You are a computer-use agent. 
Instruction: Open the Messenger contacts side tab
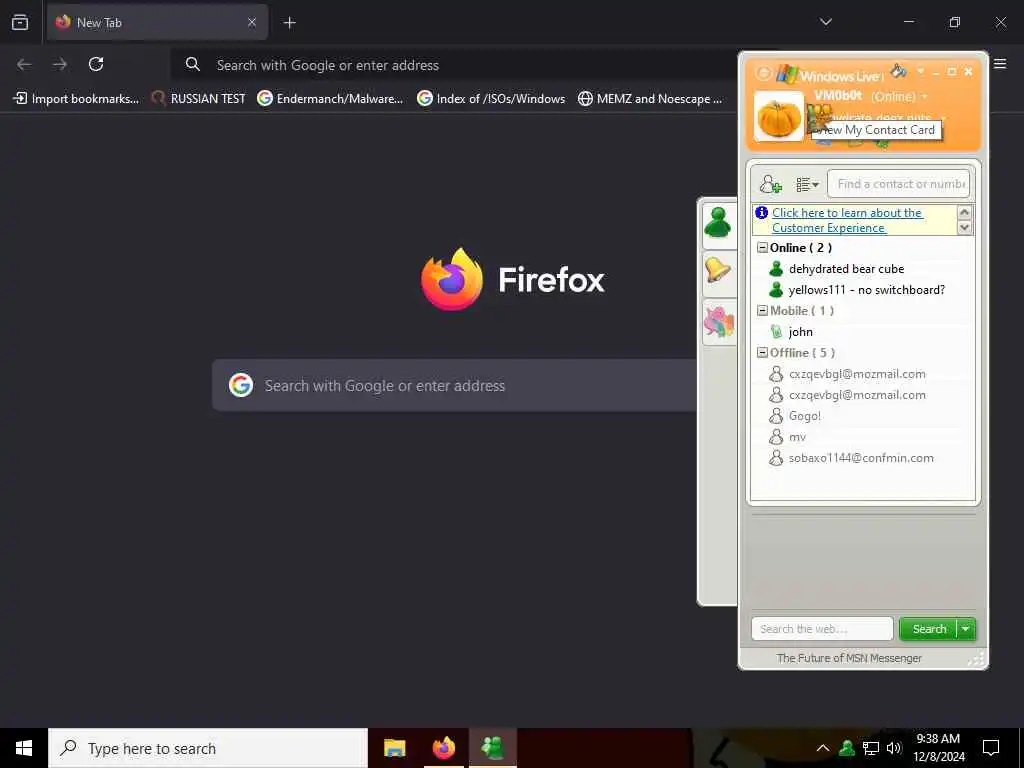[x=718, y=224]
